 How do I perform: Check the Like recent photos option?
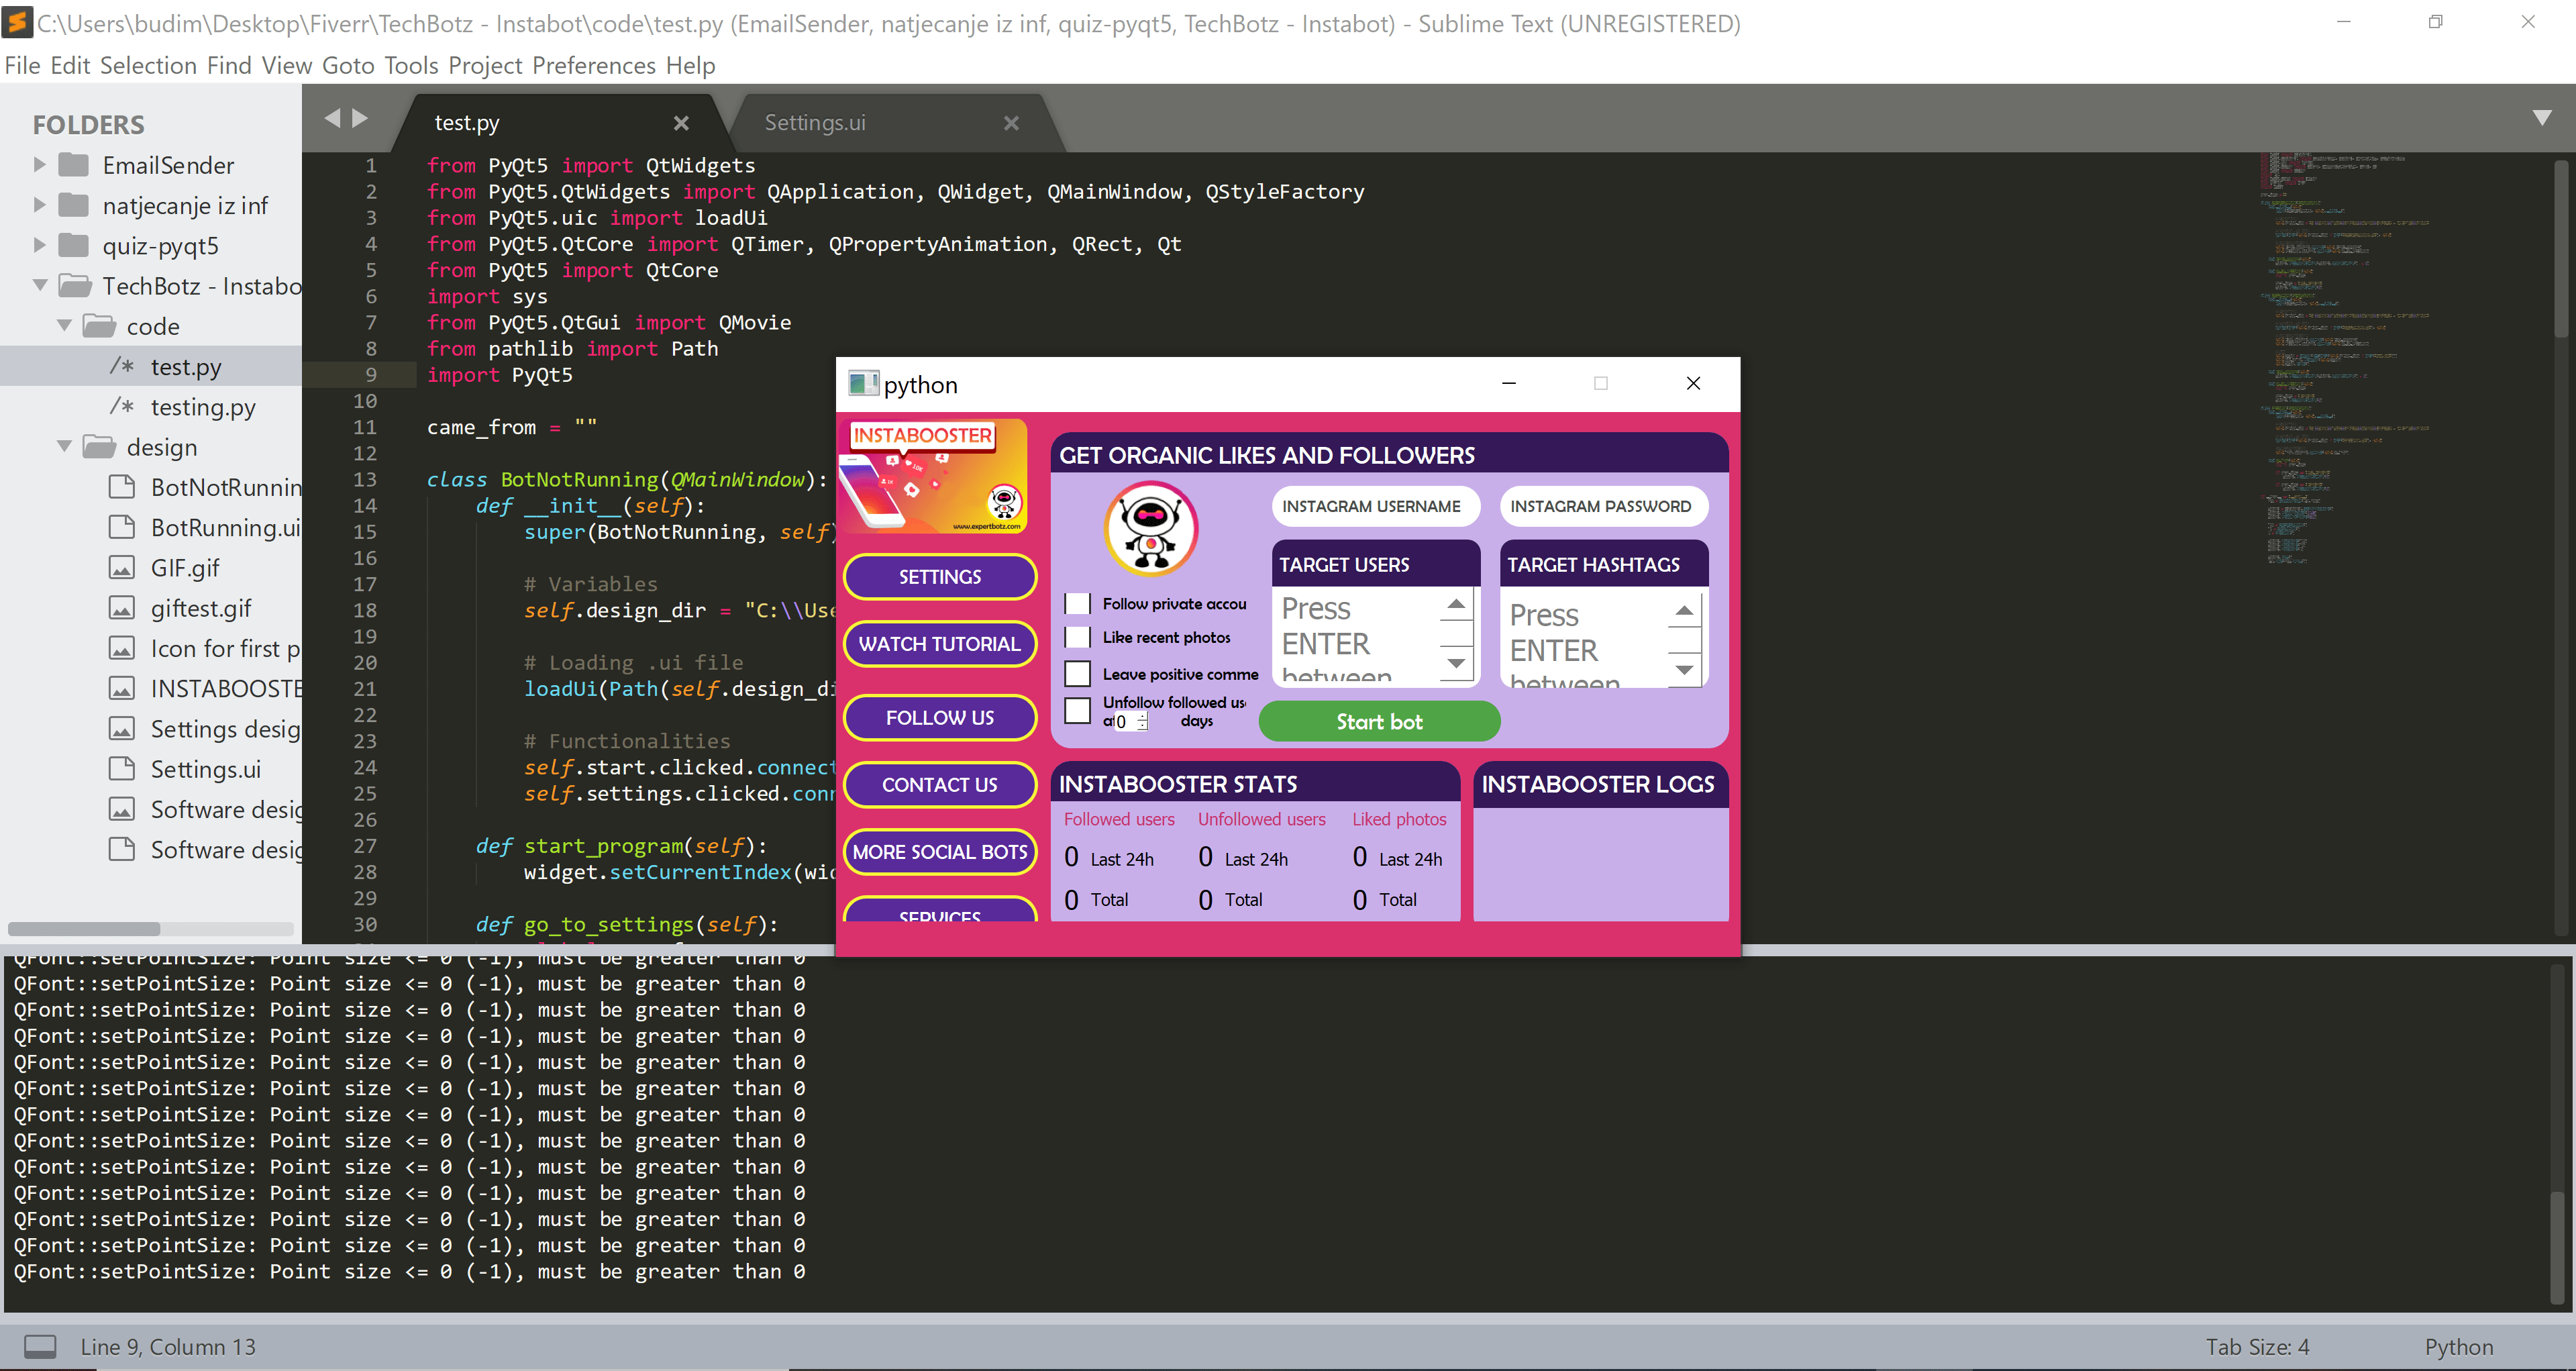[1078, 637]
